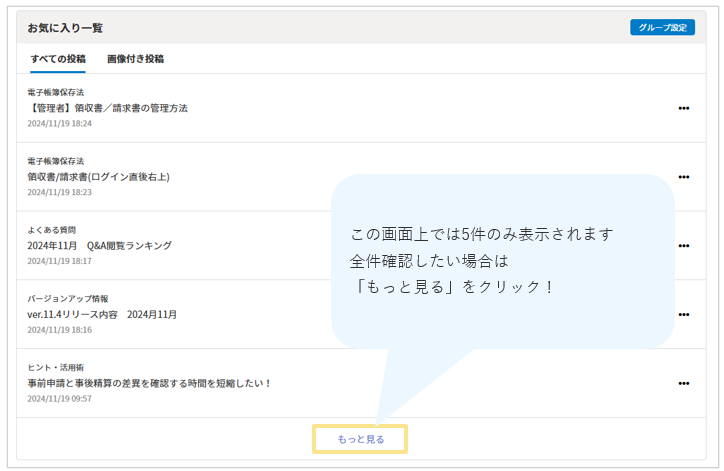The width and height of the screenshot is (724, 471).
Task: Click the バージョンアップ情報 category label
Action: tap(67, 299)
